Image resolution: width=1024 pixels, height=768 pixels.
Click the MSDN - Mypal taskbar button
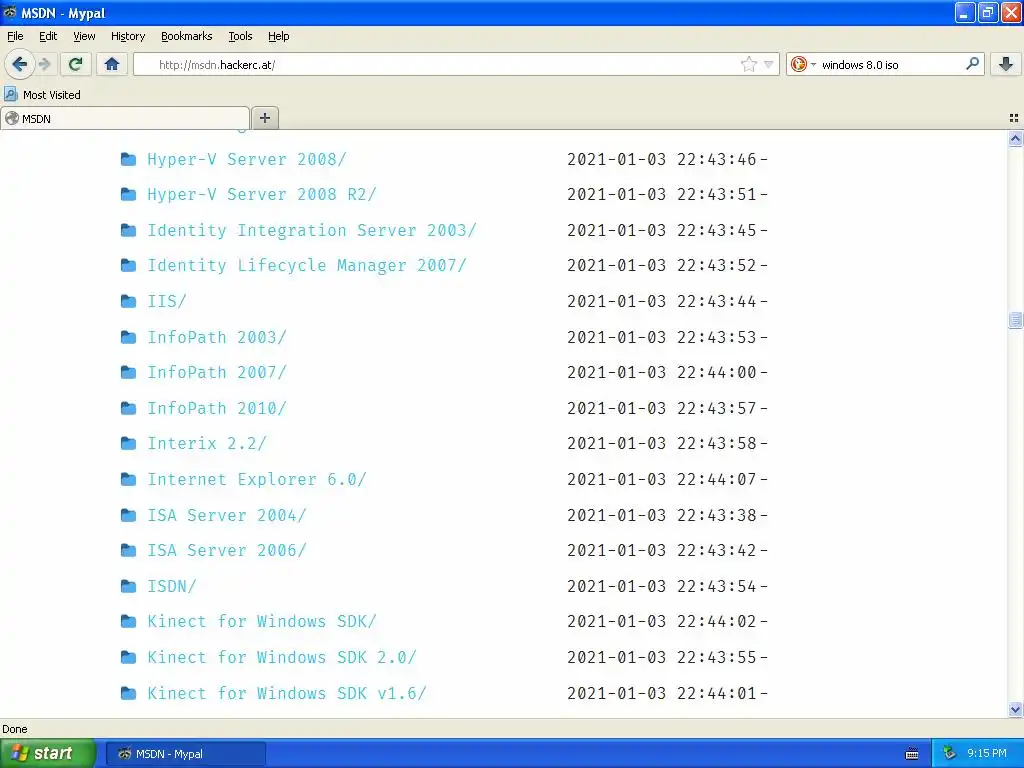pos(185,754)
